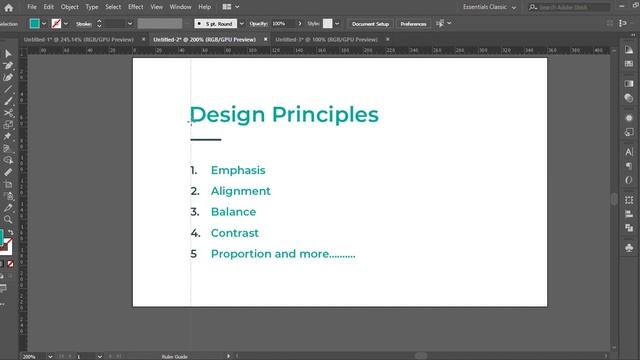The width and height of the screenshot is (640, 360).
Task: Open the File menu
Action: click(32, 7)
